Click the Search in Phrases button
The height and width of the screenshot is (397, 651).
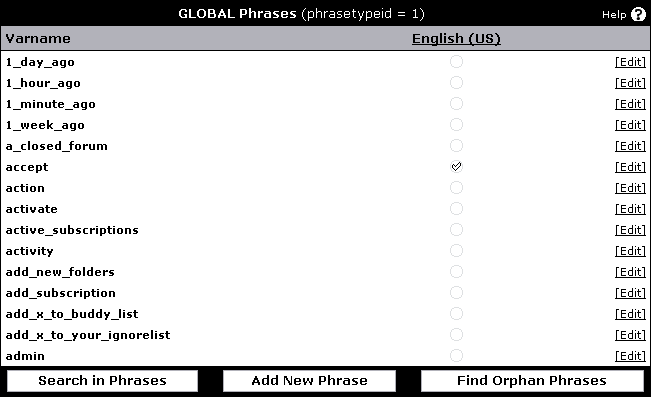point(103,381)
